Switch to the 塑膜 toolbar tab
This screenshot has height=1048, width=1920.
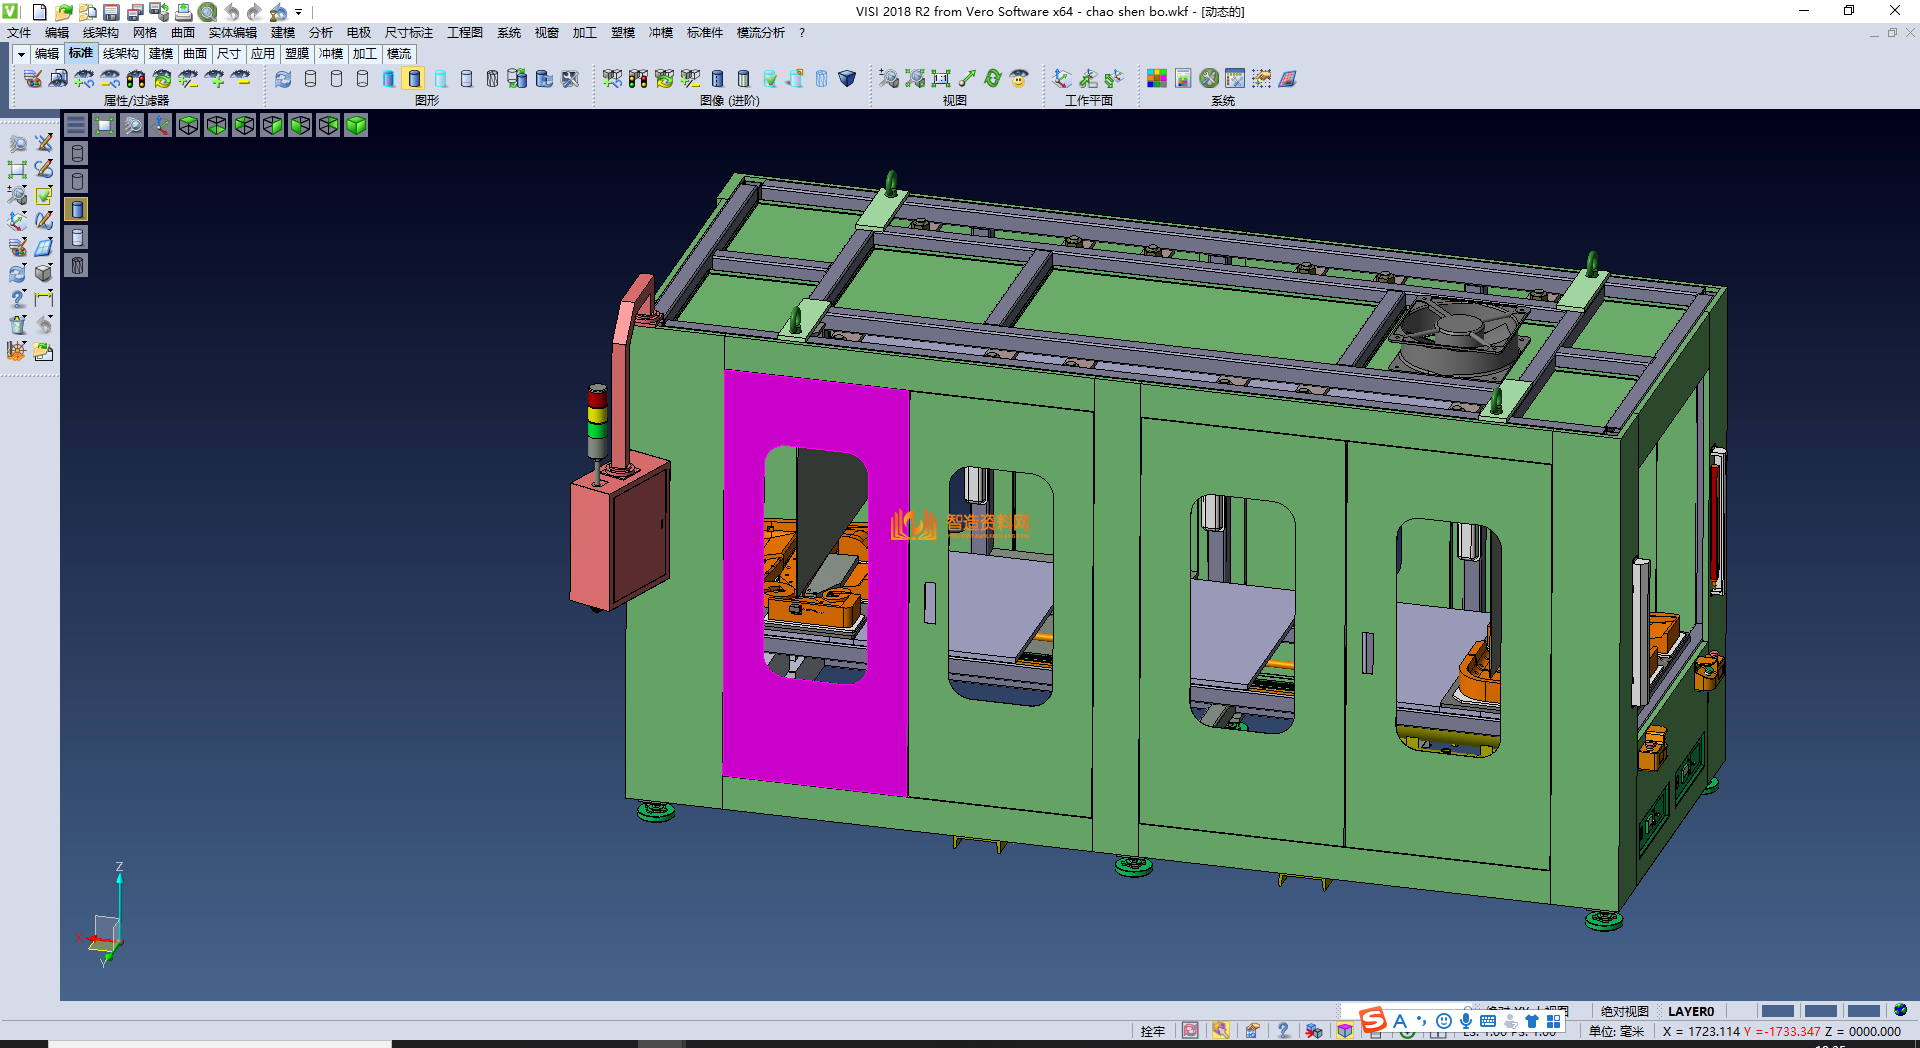coord(297,54)
